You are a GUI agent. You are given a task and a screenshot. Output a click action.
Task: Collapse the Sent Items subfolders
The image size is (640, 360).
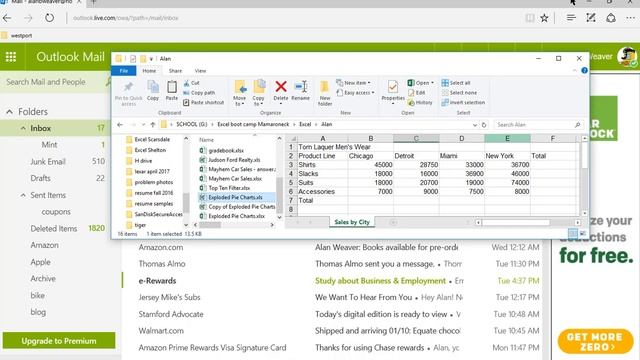click(23, 195)
